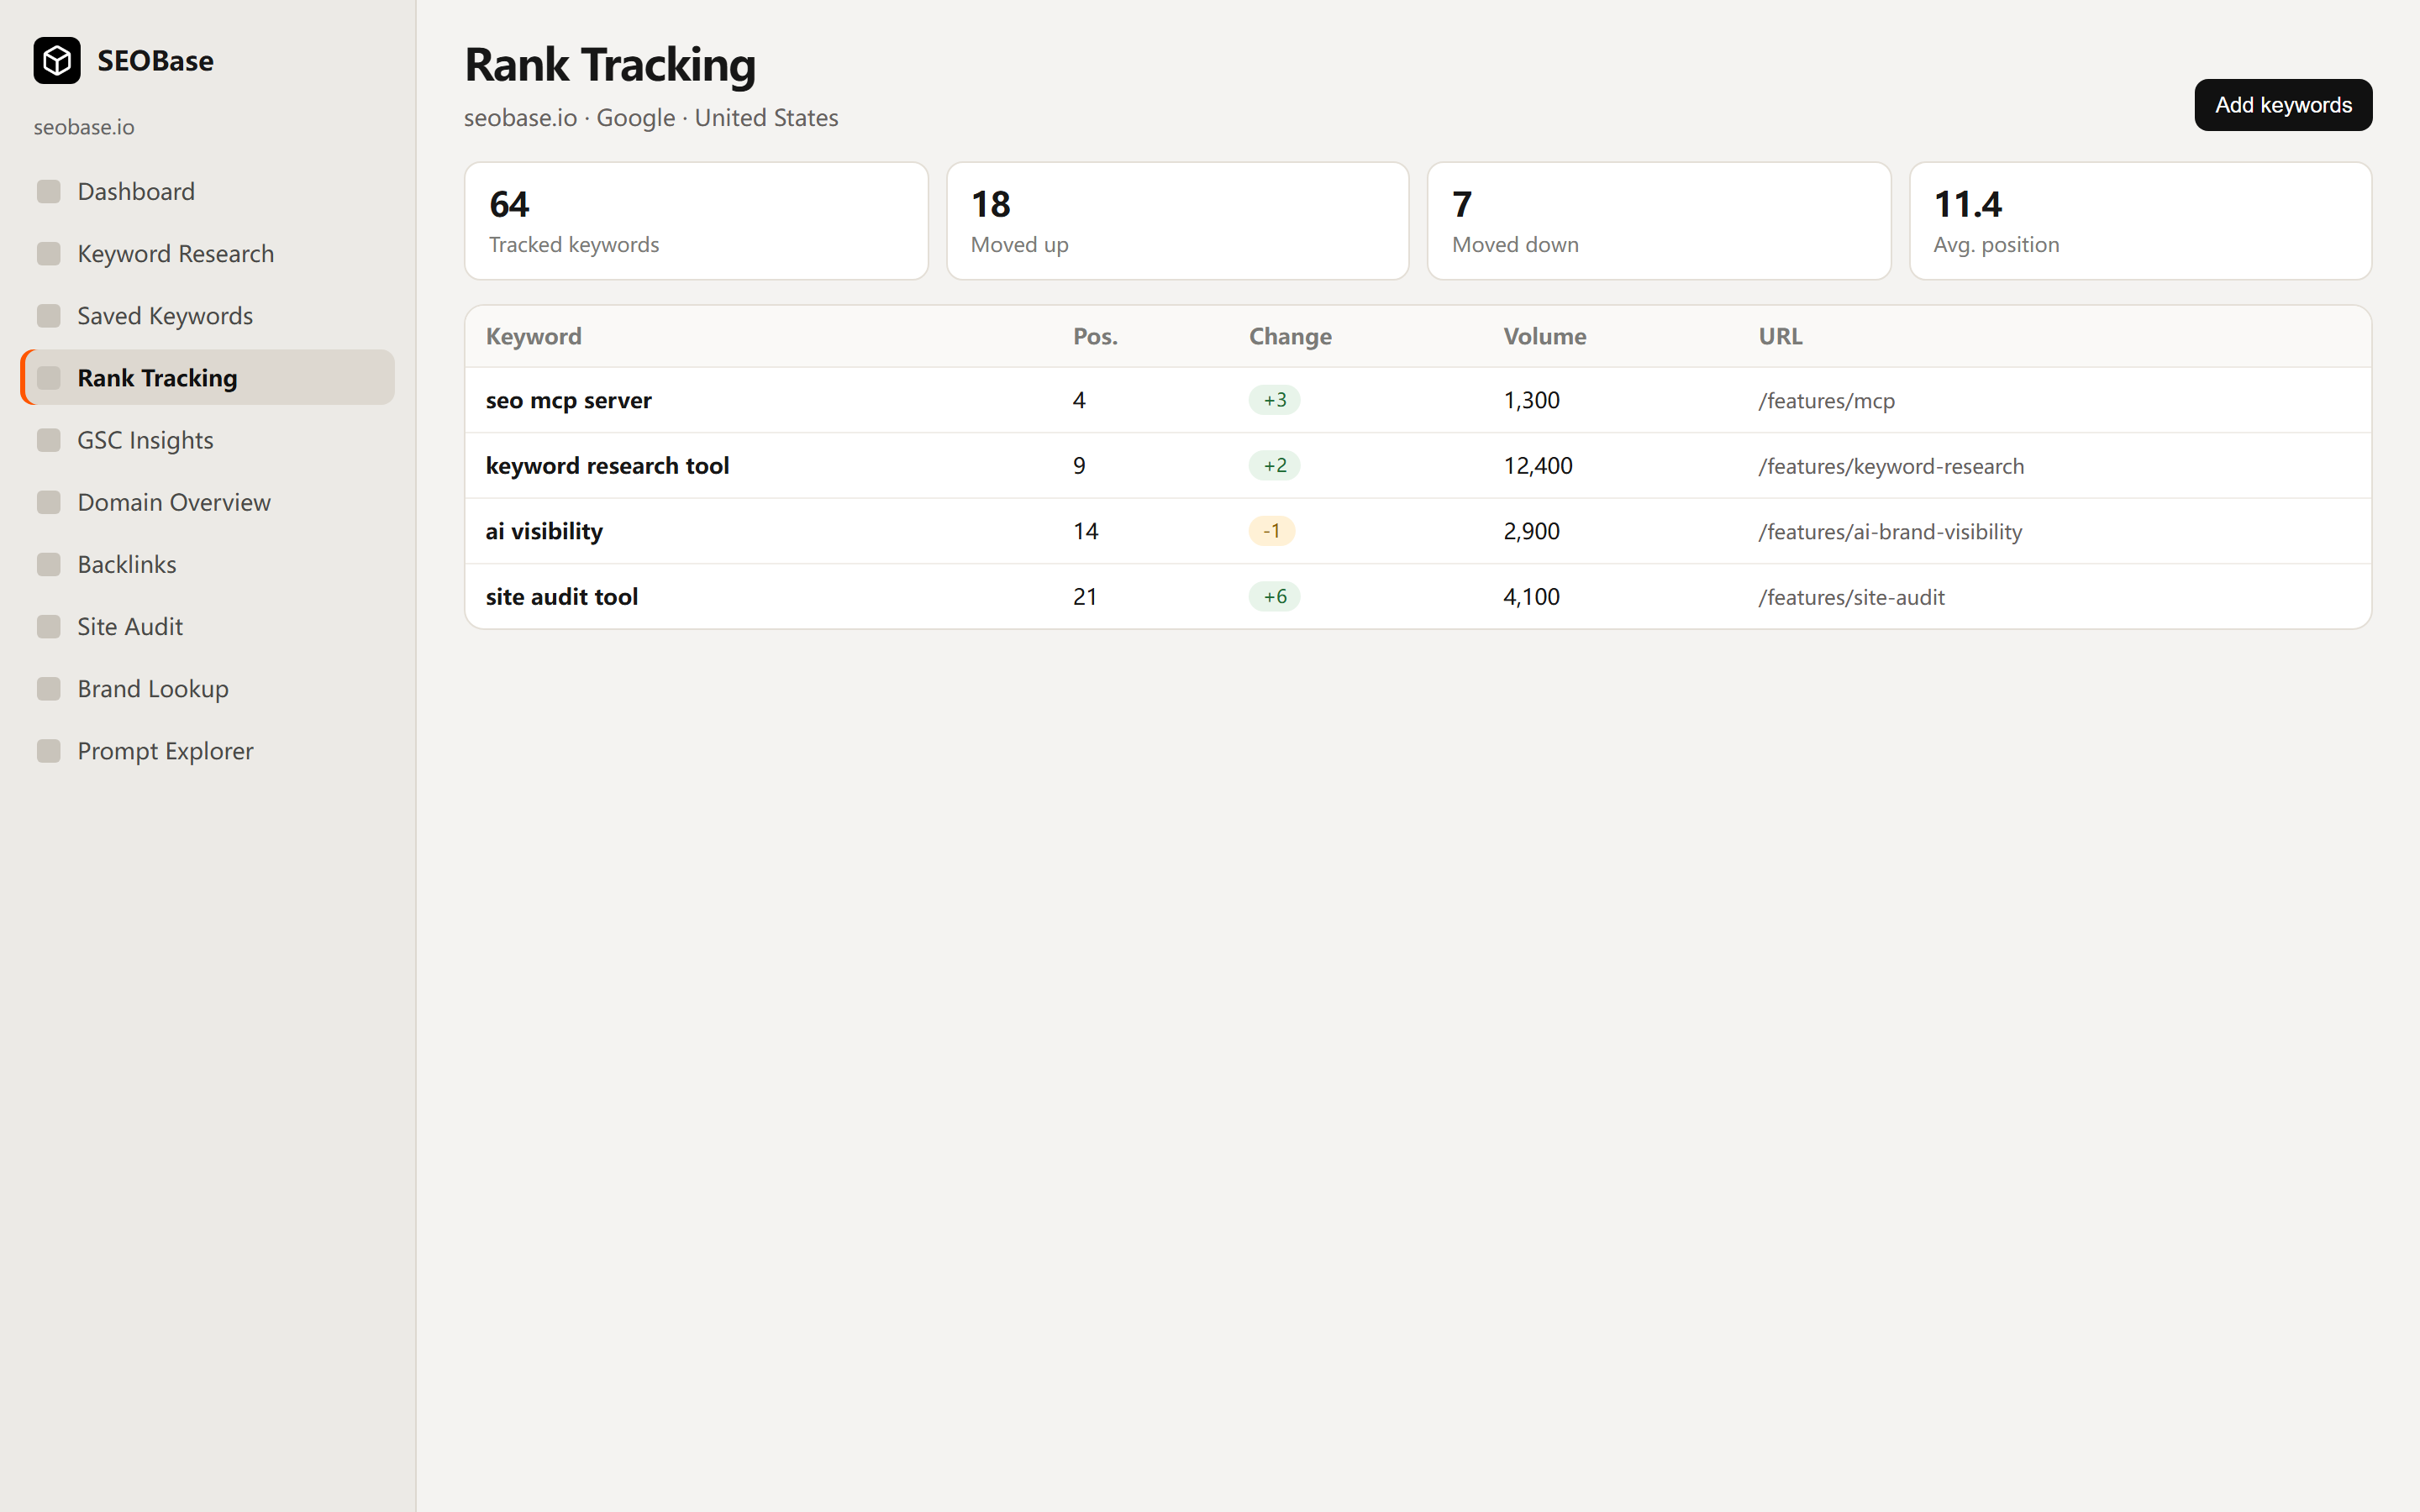Open GSC Insights
2420x1512 pixels.
tap(207, 440)
